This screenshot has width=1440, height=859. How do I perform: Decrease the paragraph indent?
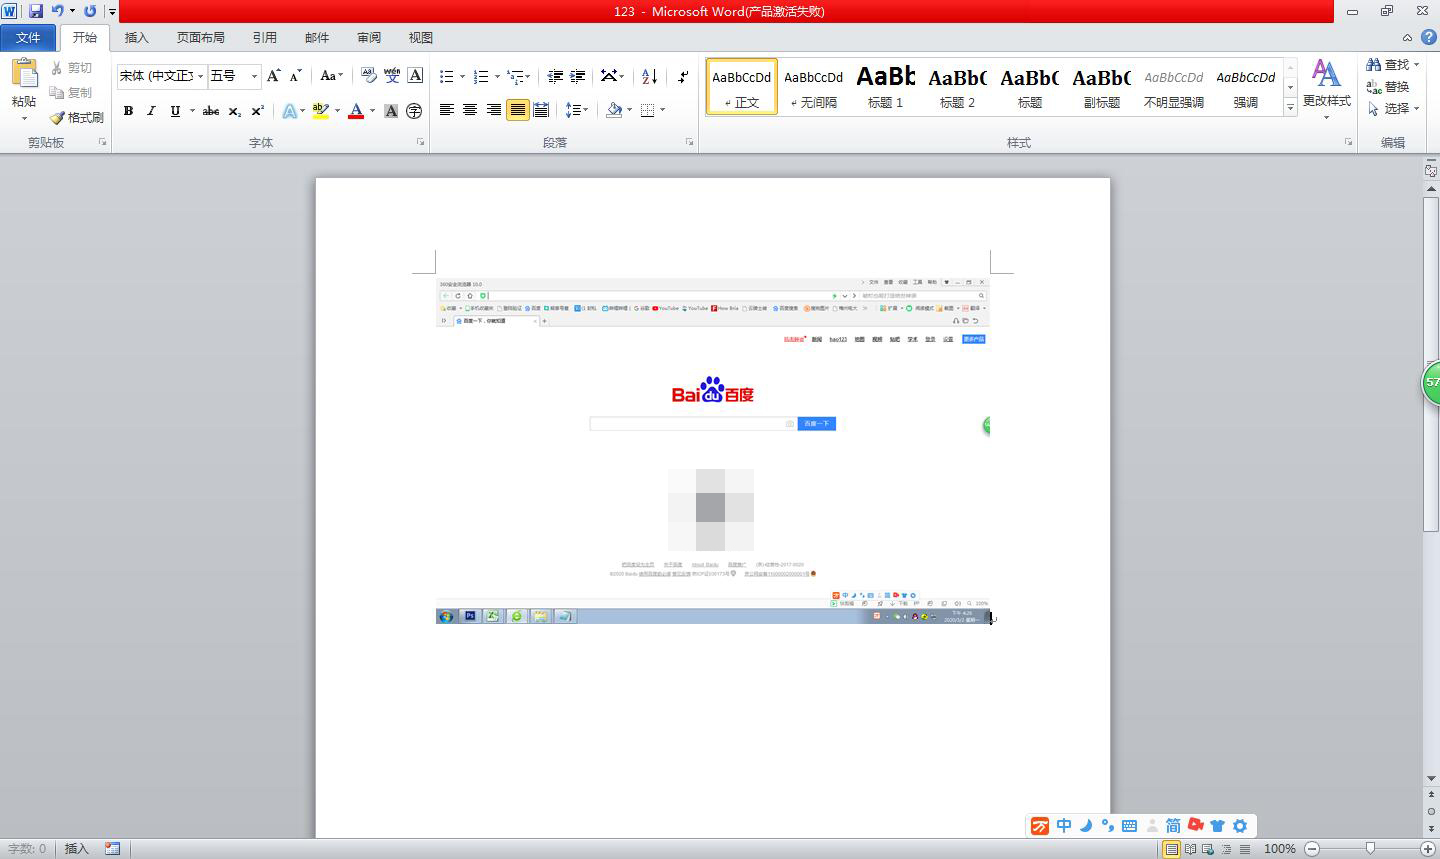pyautogui.click(x=555, y=76)
